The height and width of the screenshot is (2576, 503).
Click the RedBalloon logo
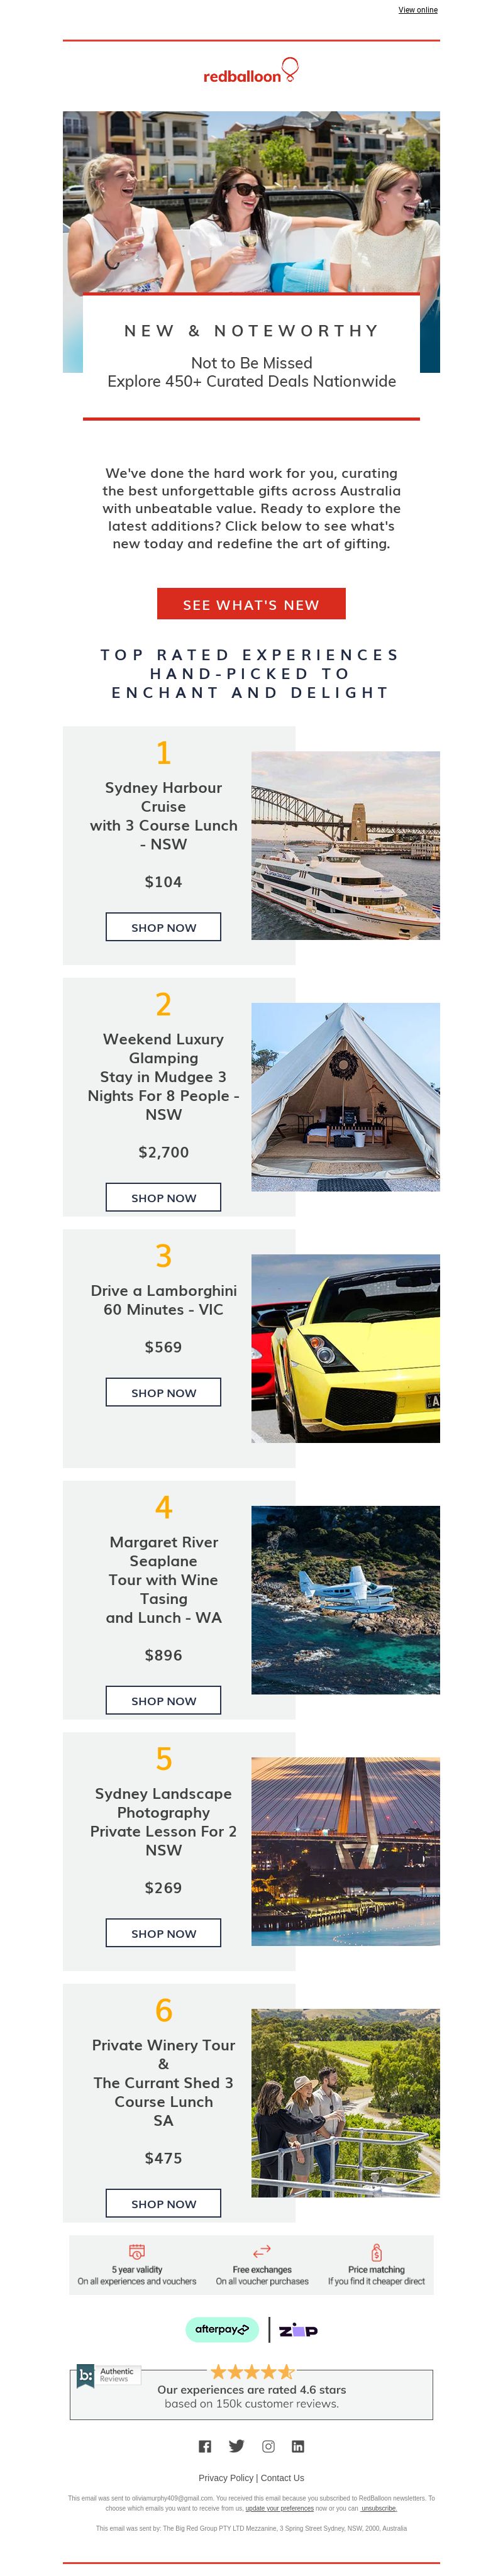(x=251, y=71)
